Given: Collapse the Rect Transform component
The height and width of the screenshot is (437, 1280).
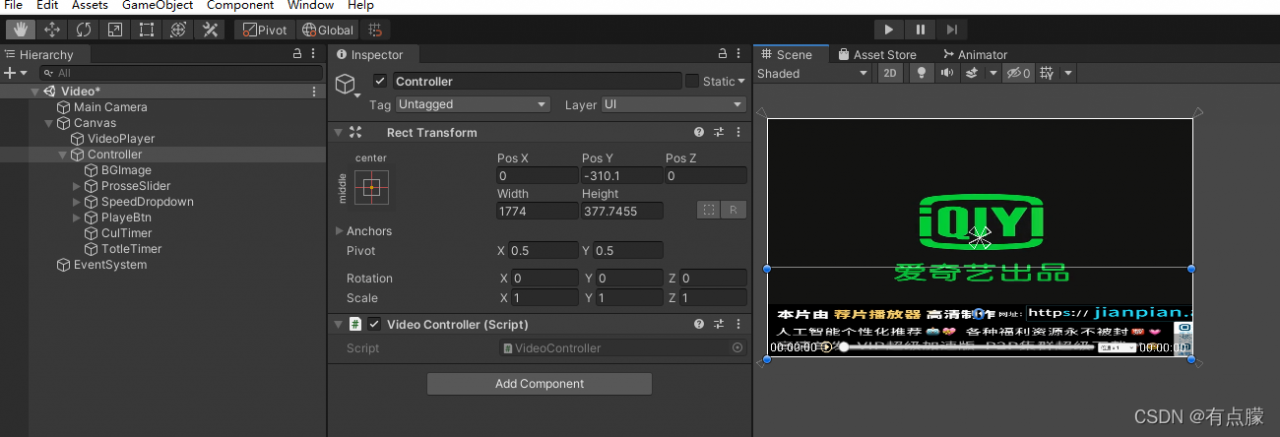Looking at the screenshot, I should pyautogui.click(x=338, y=132).
